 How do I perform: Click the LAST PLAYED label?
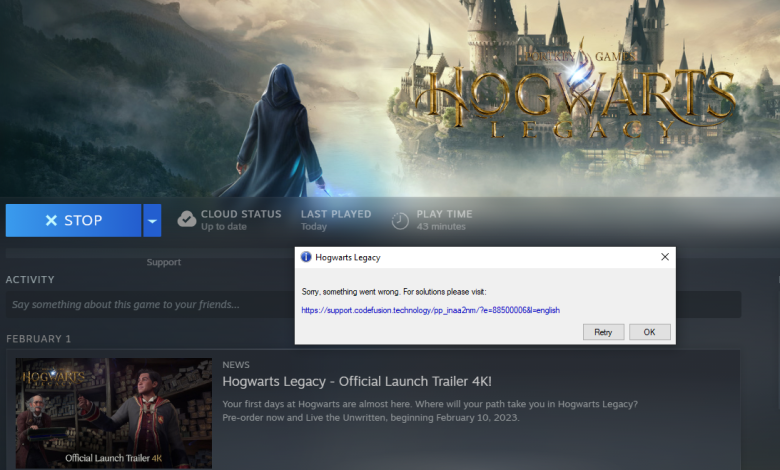tap(336, 214)
